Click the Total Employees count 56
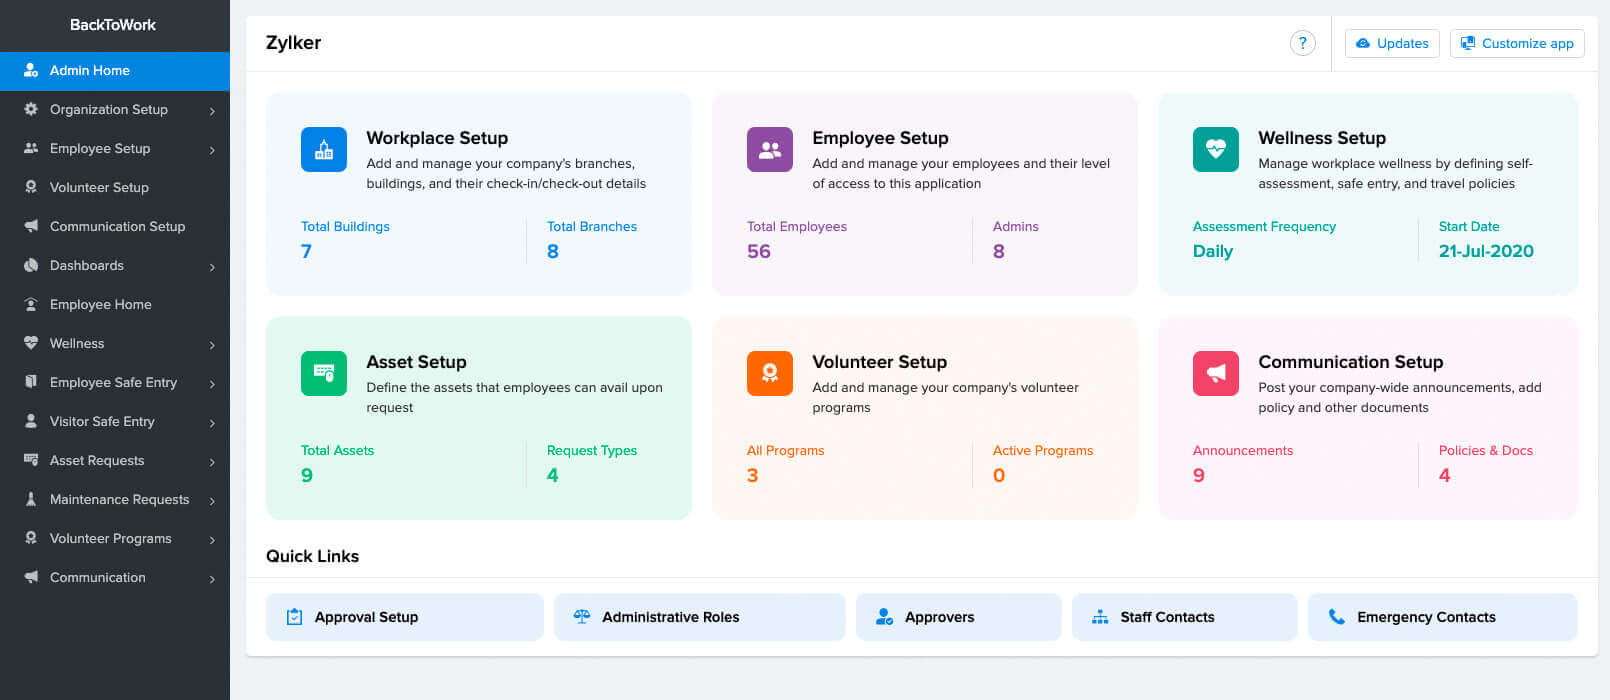Screen dimensions: 1610x700 [758, 252]
